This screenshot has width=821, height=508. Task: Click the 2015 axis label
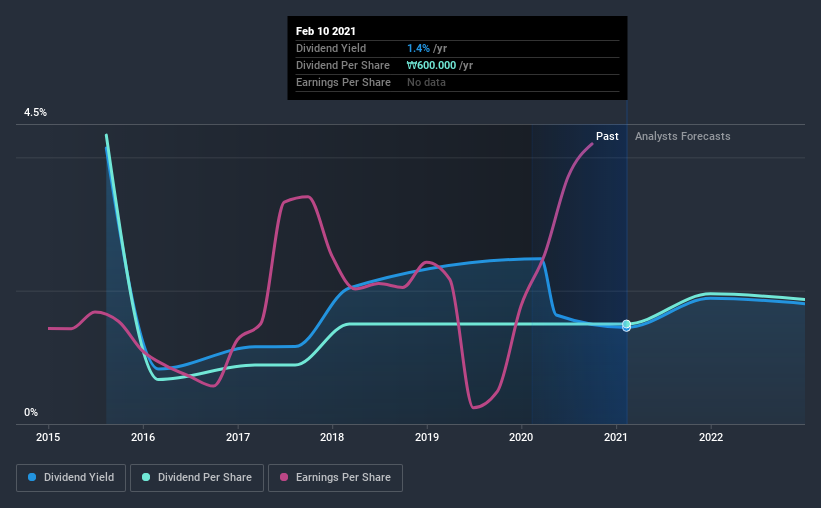tap(48, 437)
